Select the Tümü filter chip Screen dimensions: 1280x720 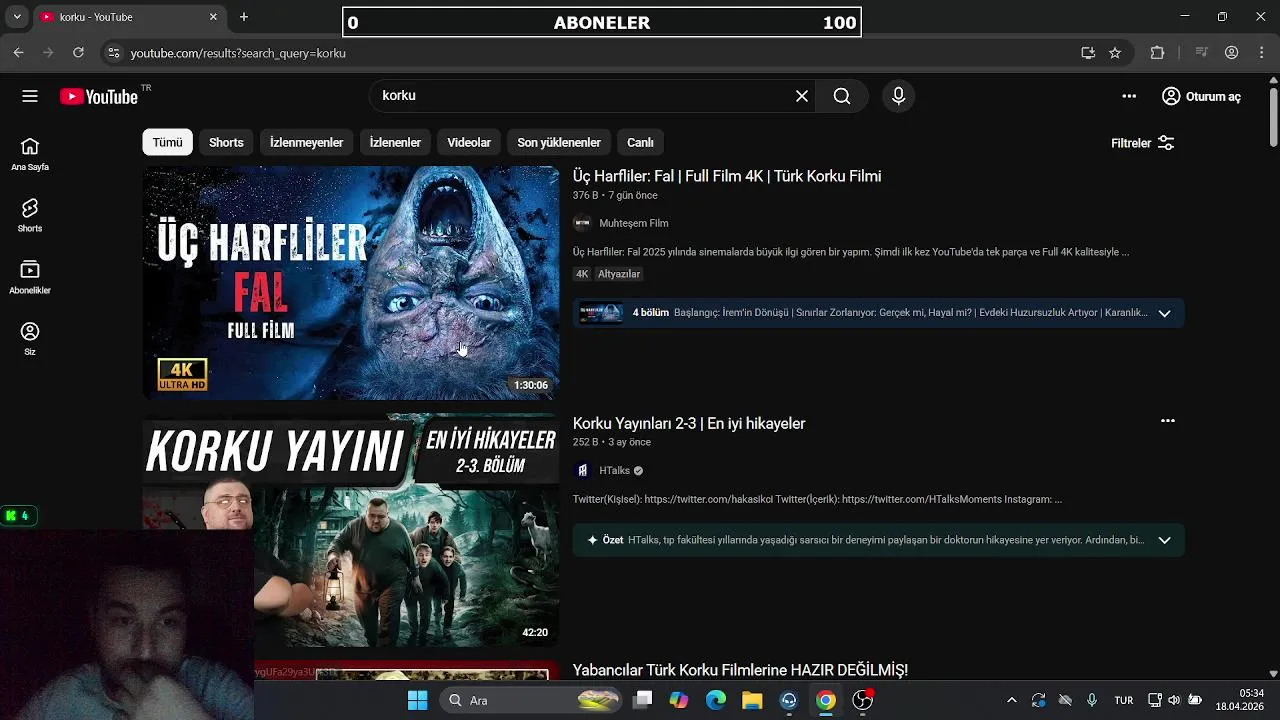[x=168, y=142]
